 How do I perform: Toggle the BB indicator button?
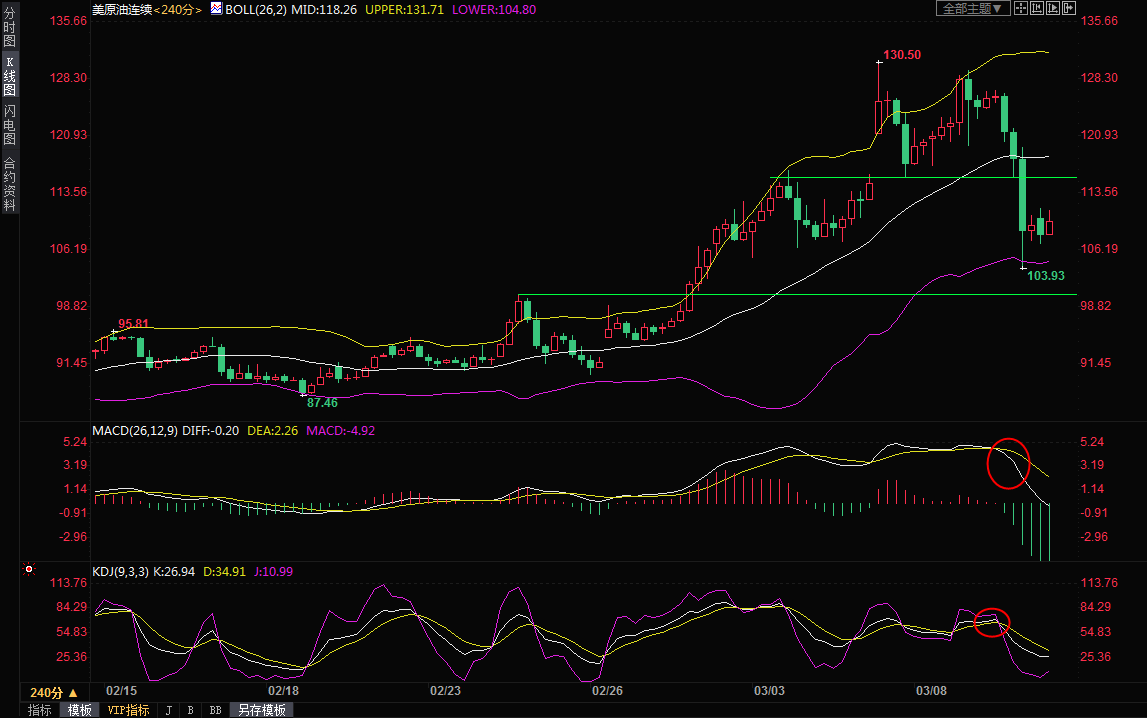(214, 710)
